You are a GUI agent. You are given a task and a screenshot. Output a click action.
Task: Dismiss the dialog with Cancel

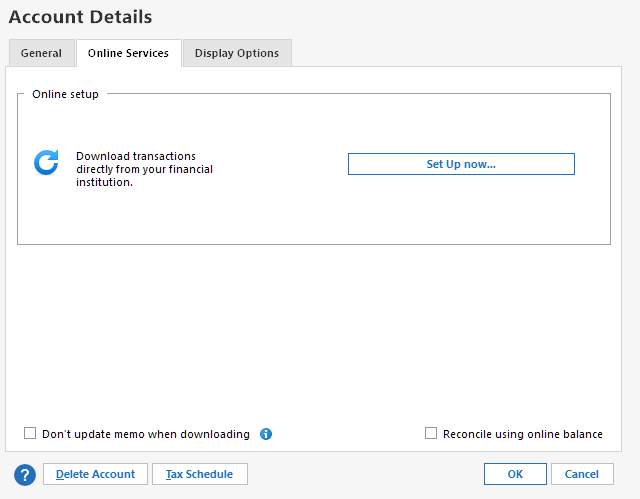pyautogui.click(x=581, y=474)
